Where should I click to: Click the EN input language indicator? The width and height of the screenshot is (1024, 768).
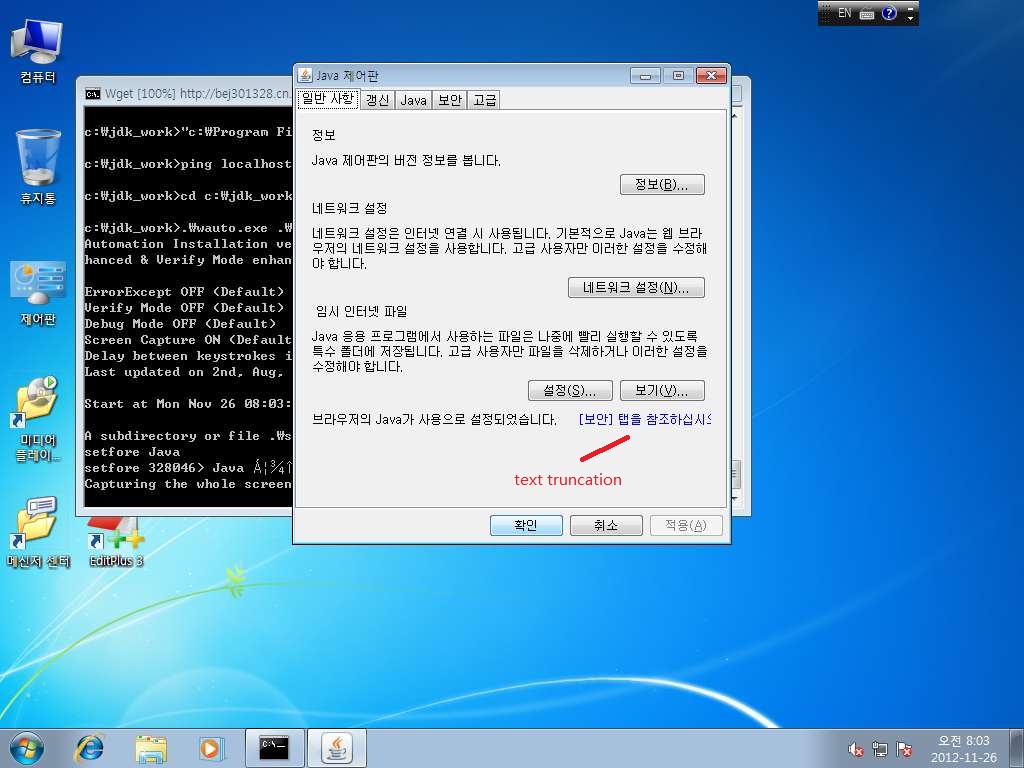[845, 13]
